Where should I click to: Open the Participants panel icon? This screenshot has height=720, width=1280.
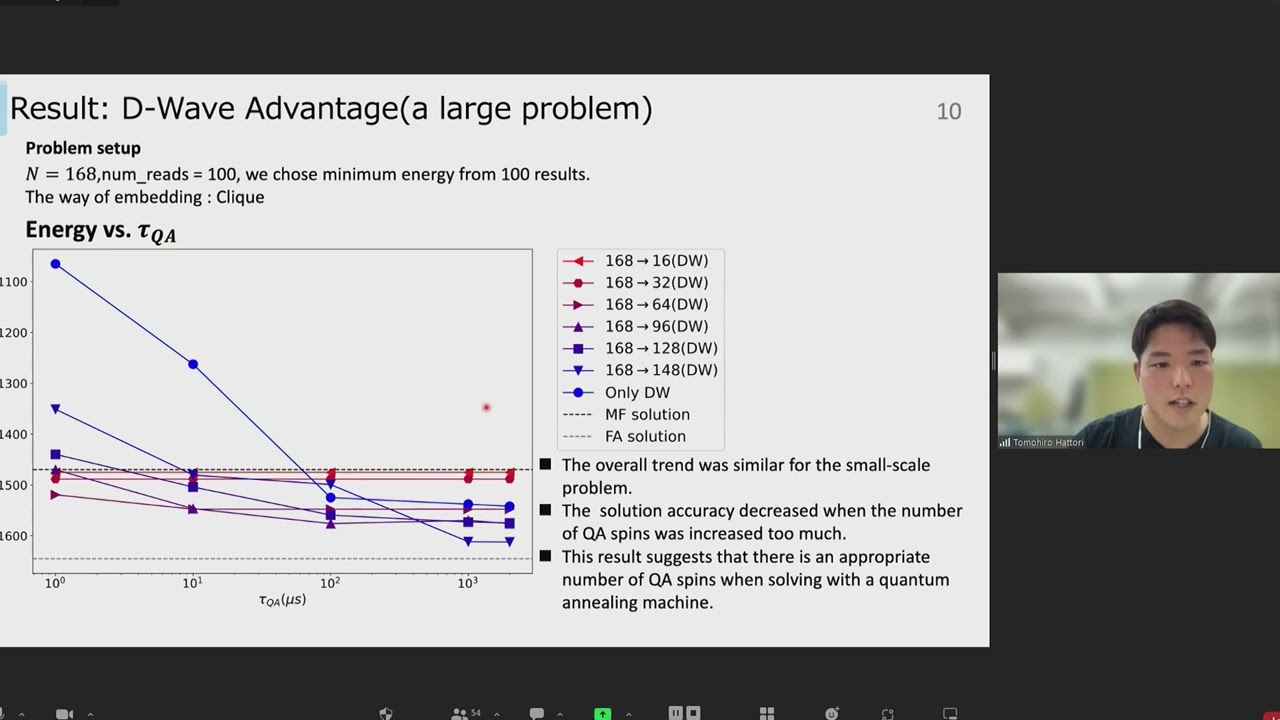[460, 713]
